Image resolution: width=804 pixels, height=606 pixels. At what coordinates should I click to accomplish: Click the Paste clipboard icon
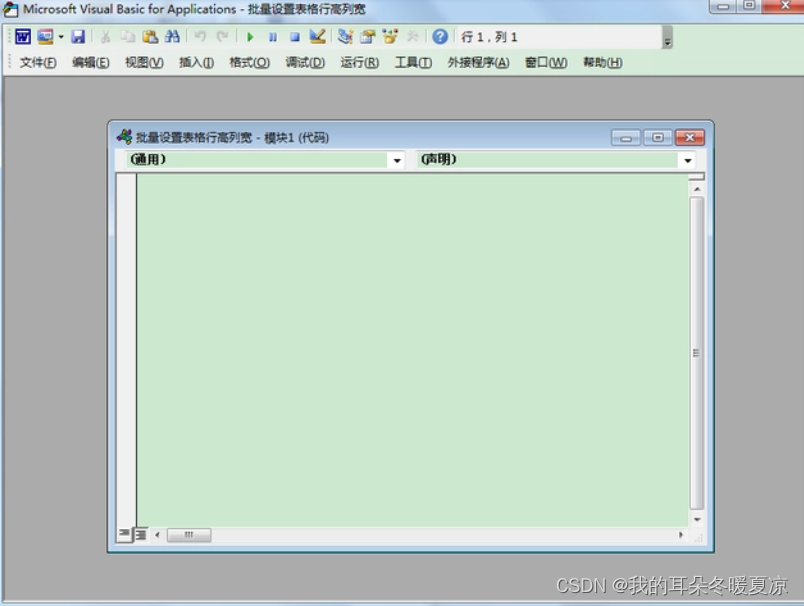(x=150, y=37)
